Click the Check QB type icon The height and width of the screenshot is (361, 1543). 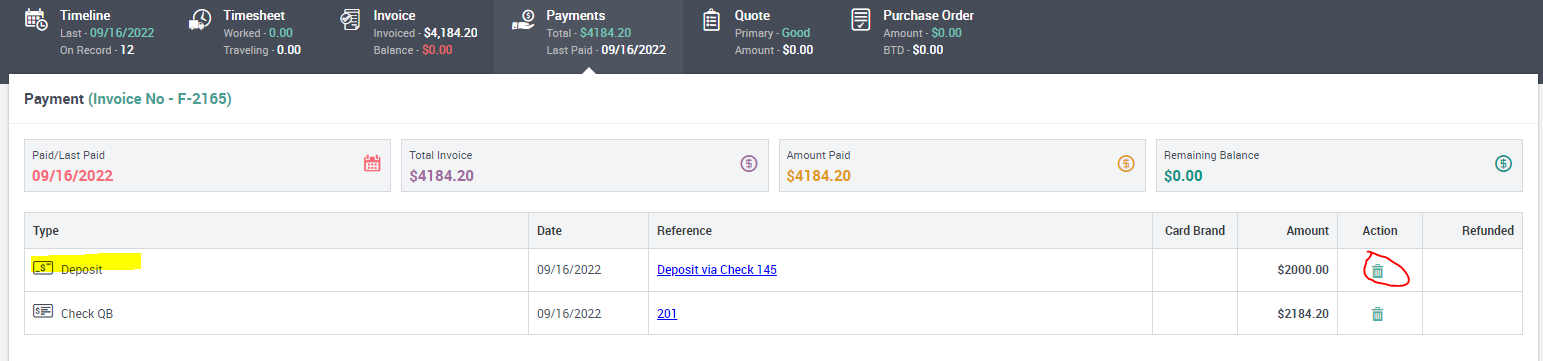[x=43, y=312]
